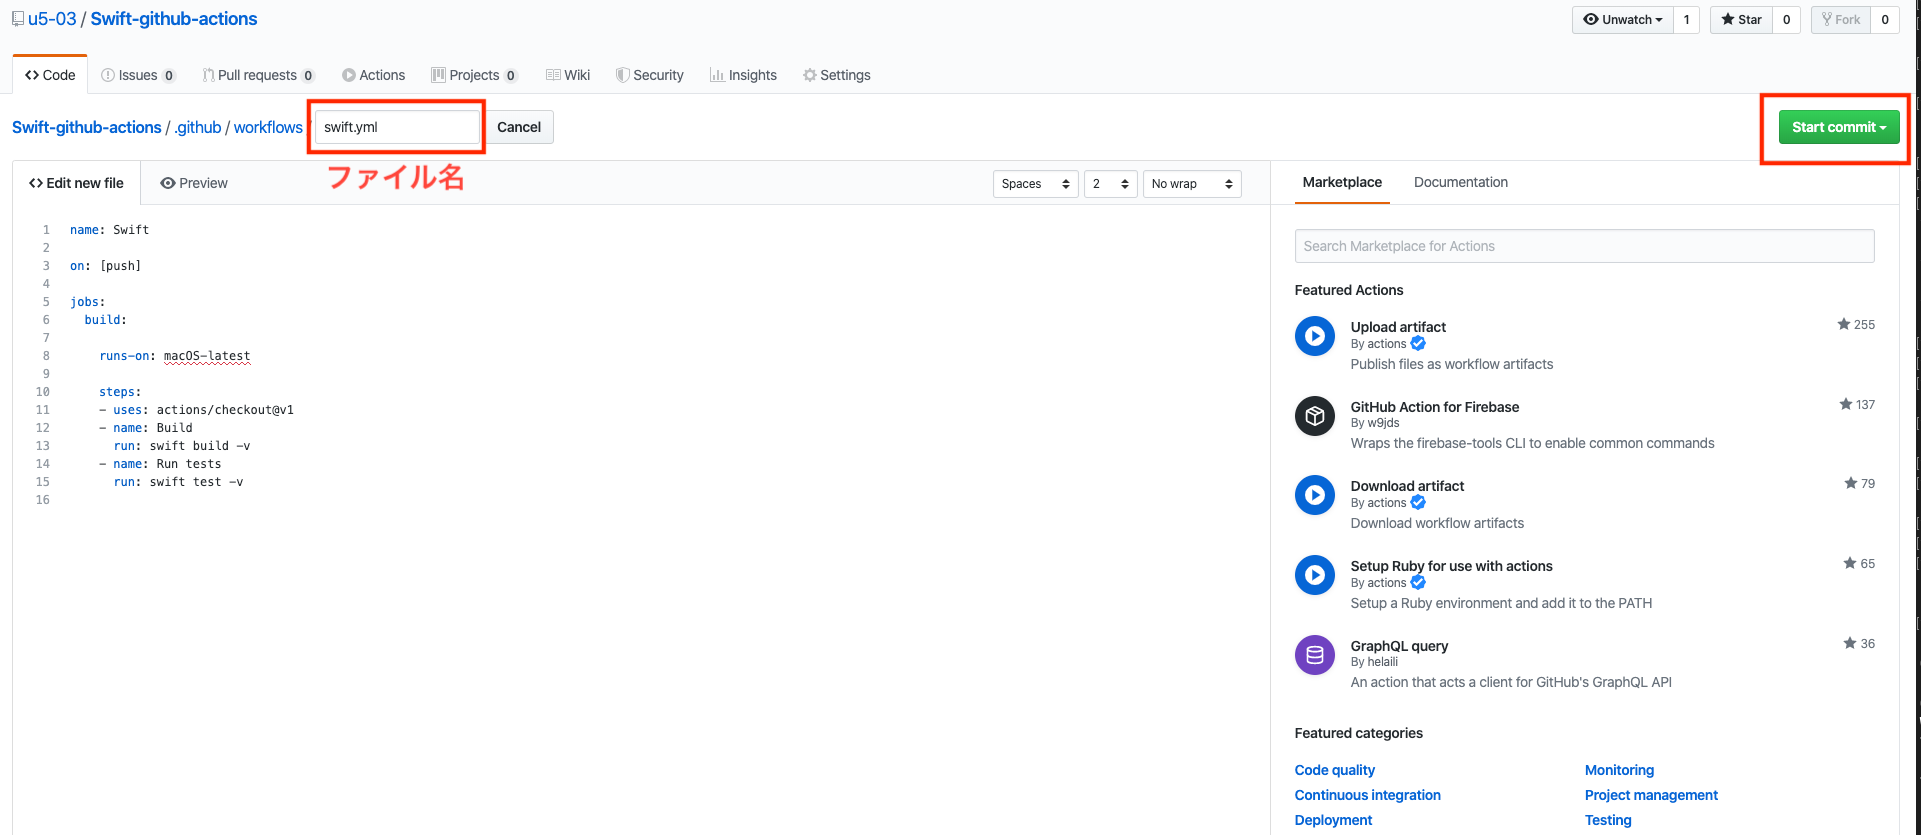Open repository Settings tab
Screen dimensions: 1921x835
[x=836, y=75]
